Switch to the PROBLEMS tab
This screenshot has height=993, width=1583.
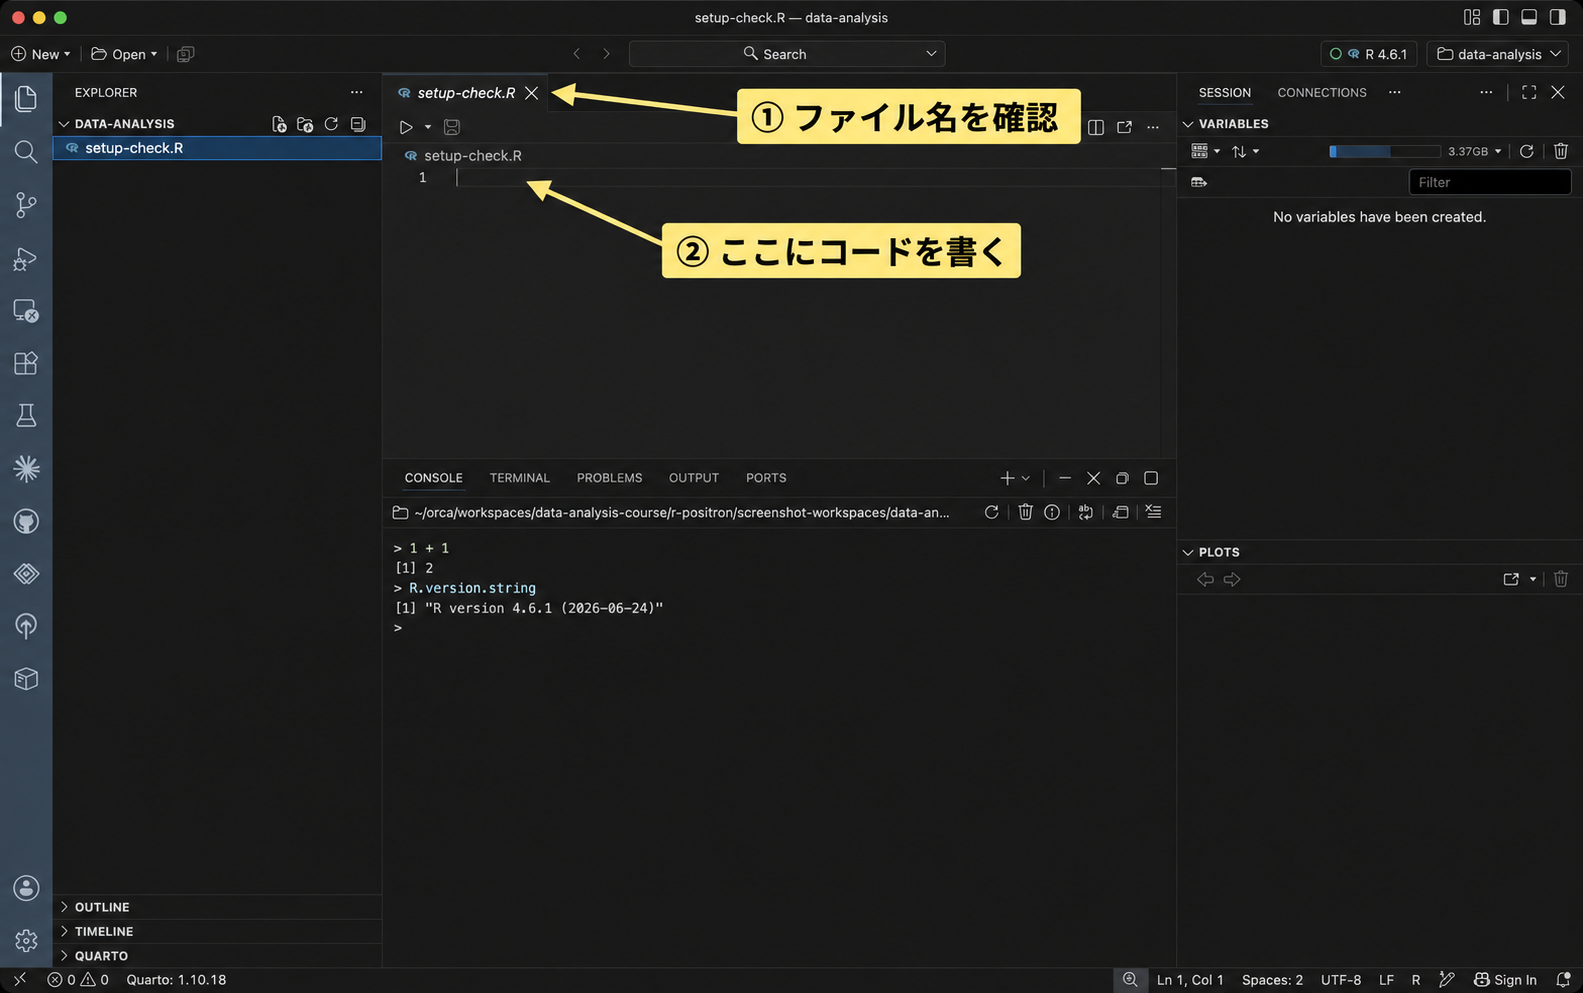tap(609, 478)
